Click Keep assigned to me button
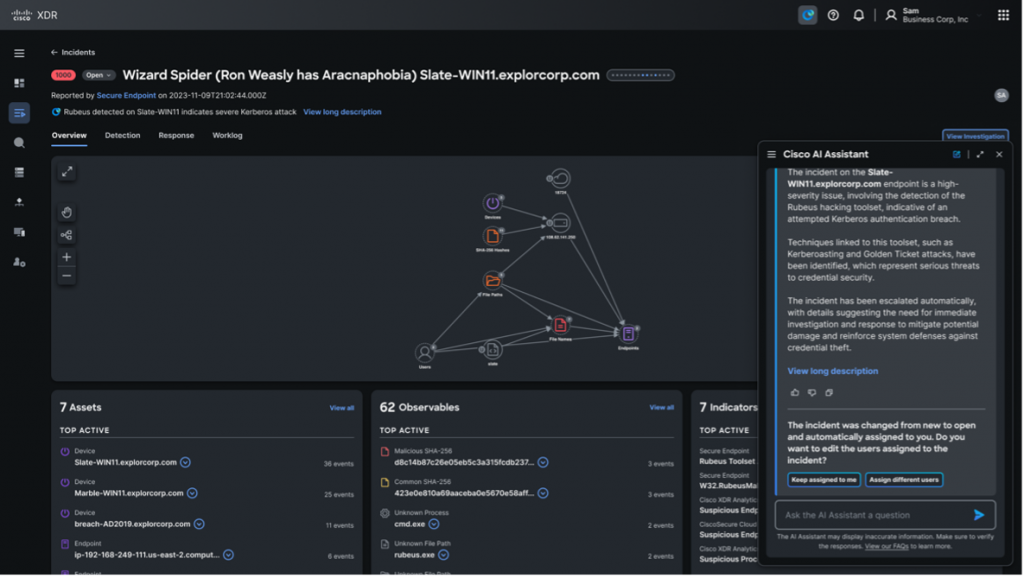Screen dimensions: 1024x578 824,480
